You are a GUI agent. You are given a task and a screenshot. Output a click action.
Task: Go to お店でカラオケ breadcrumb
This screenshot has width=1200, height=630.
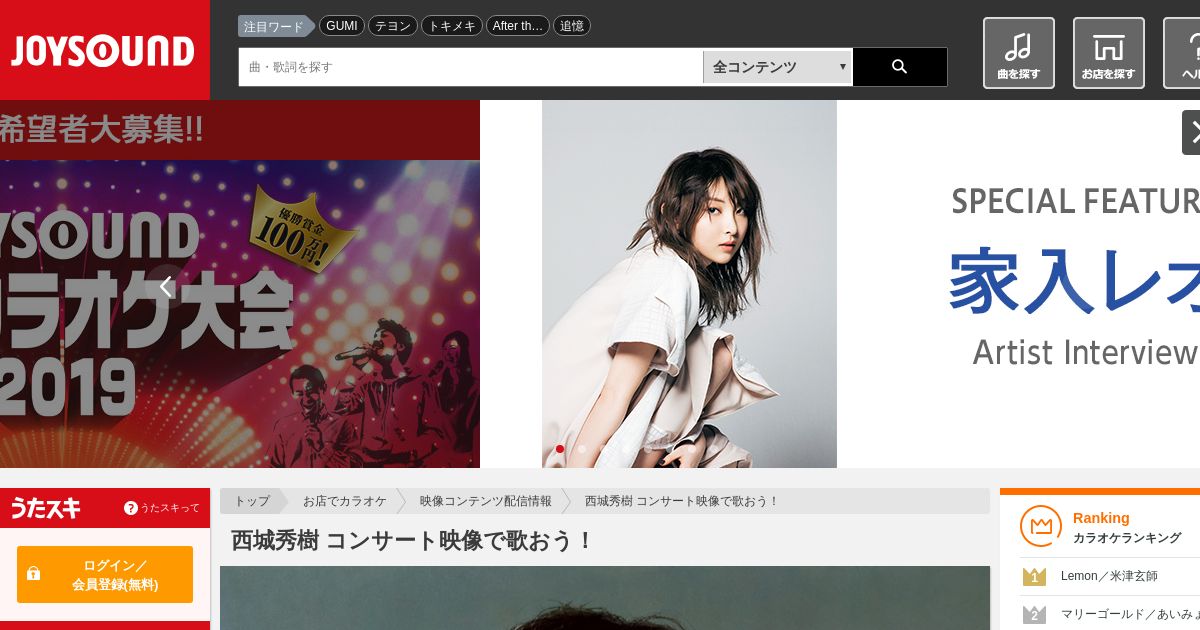click(345, 501)
